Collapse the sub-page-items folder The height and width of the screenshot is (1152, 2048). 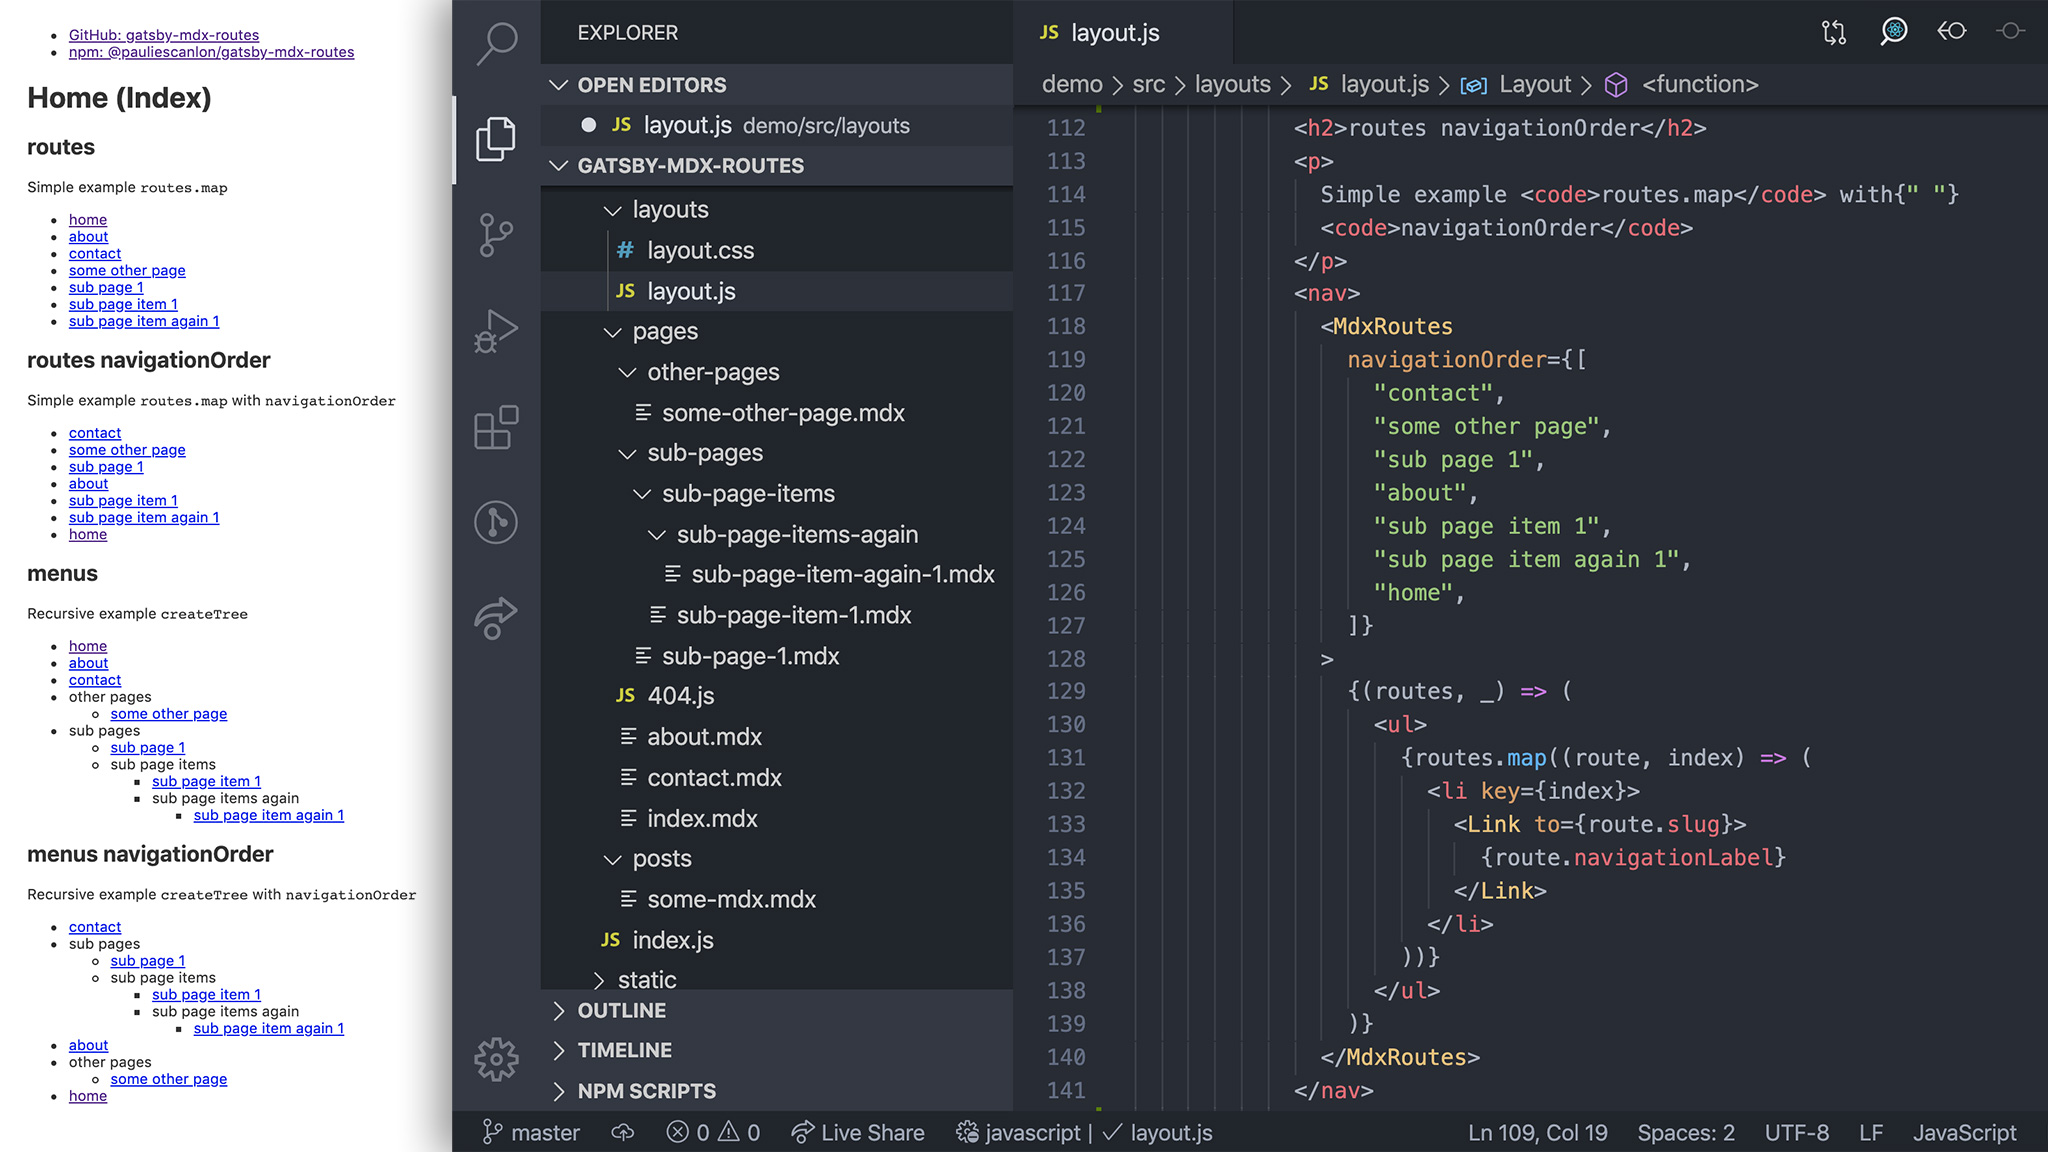tap(777, 494)
